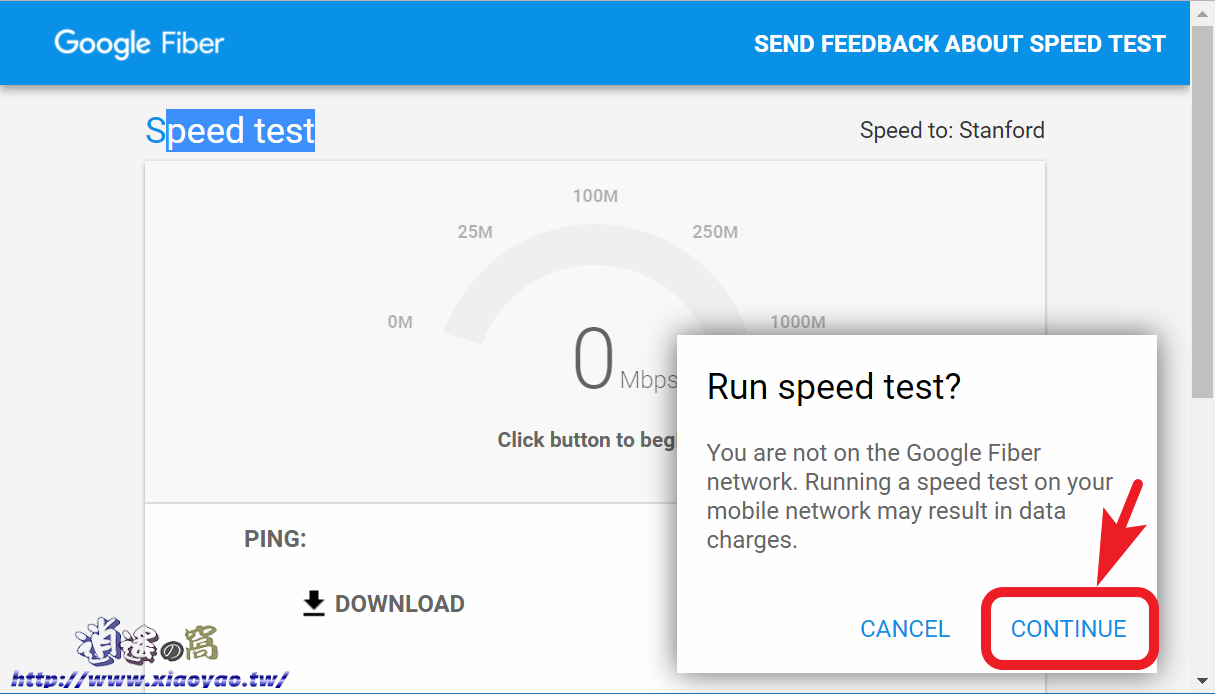Click the scrollbar down arrow
This screenshot has width=1215, height=694.
click(1203, 682)
